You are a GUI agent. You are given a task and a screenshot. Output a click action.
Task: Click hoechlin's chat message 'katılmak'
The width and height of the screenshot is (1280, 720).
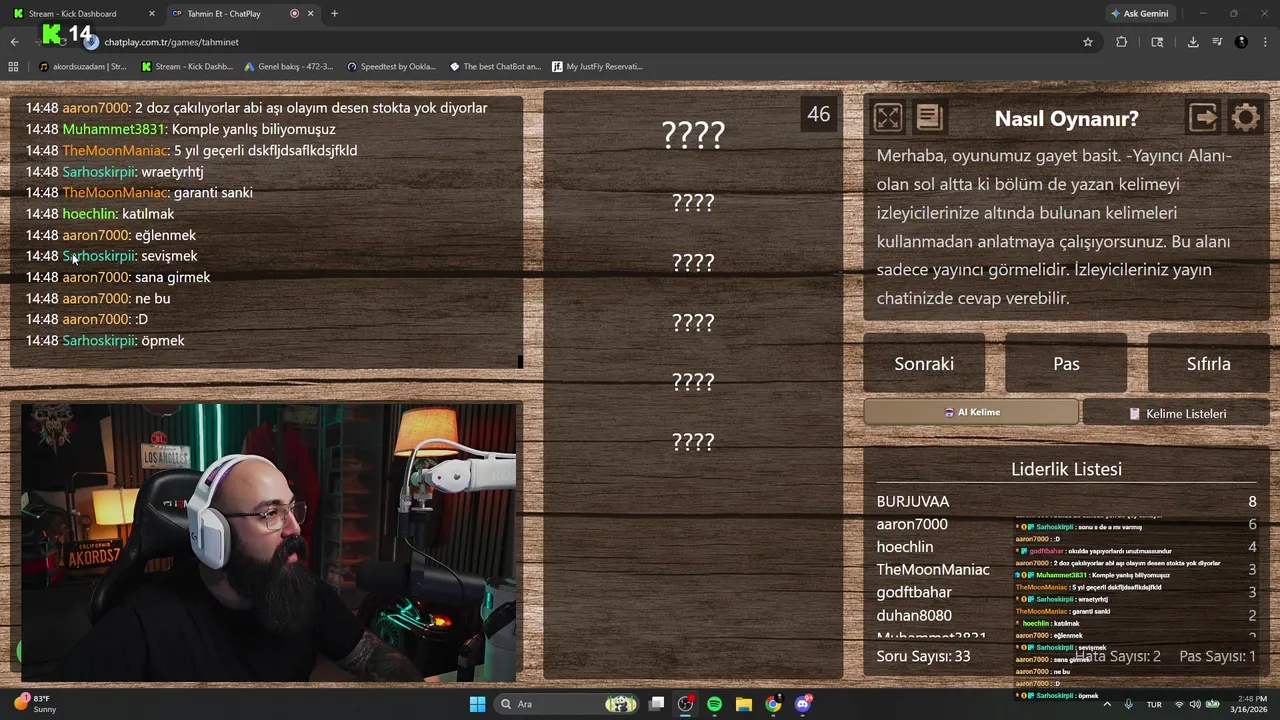pyautogui.click(x=148, y=214)
